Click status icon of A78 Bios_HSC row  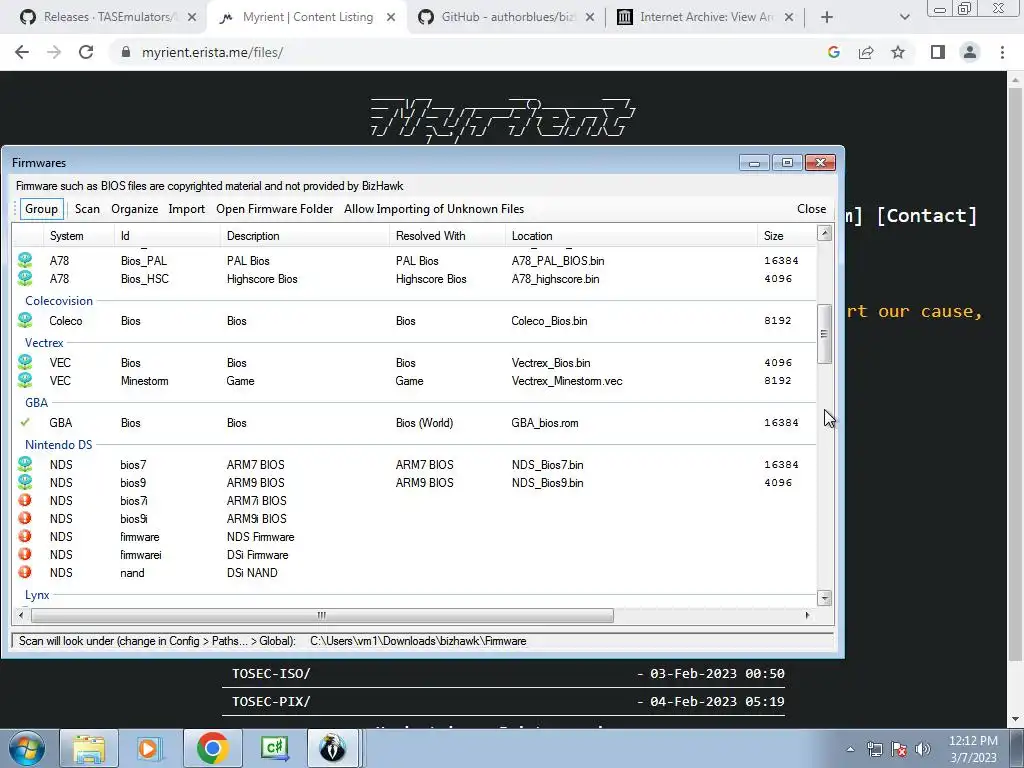point(25,278)
